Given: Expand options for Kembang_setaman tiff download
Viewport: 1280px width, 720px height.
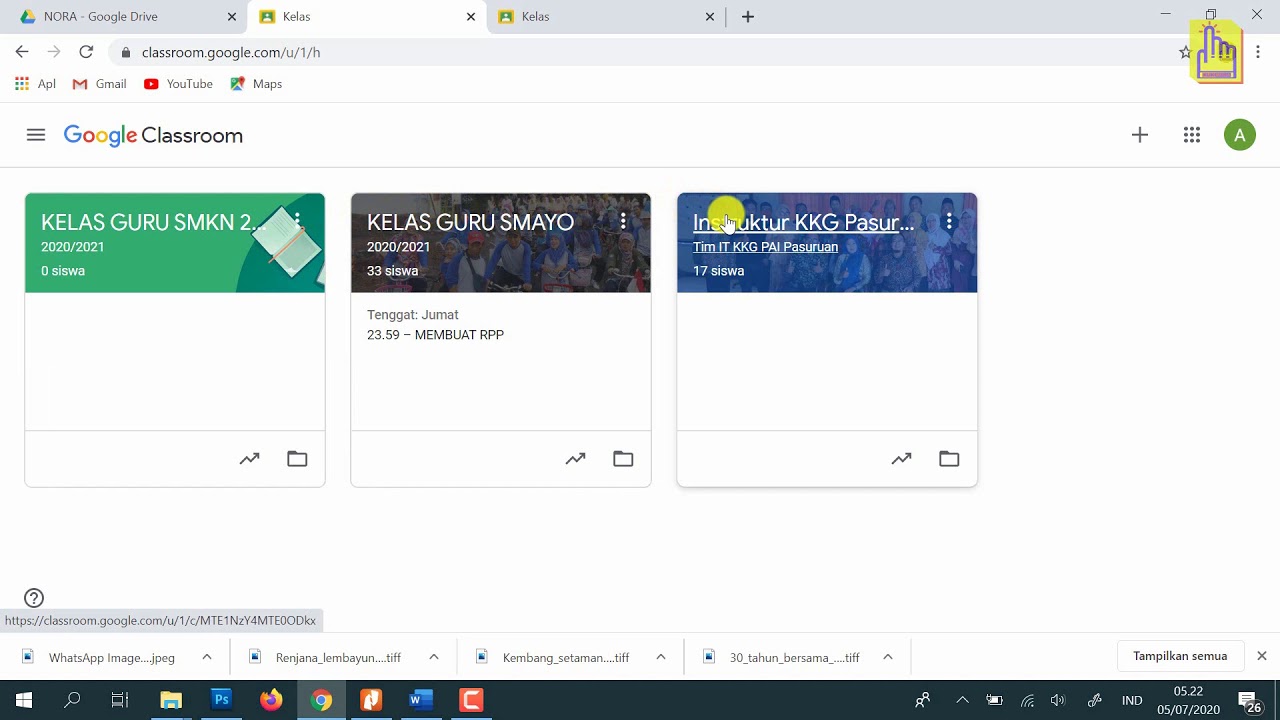Looking at the screenshot, I should click(x=661, y=657).
